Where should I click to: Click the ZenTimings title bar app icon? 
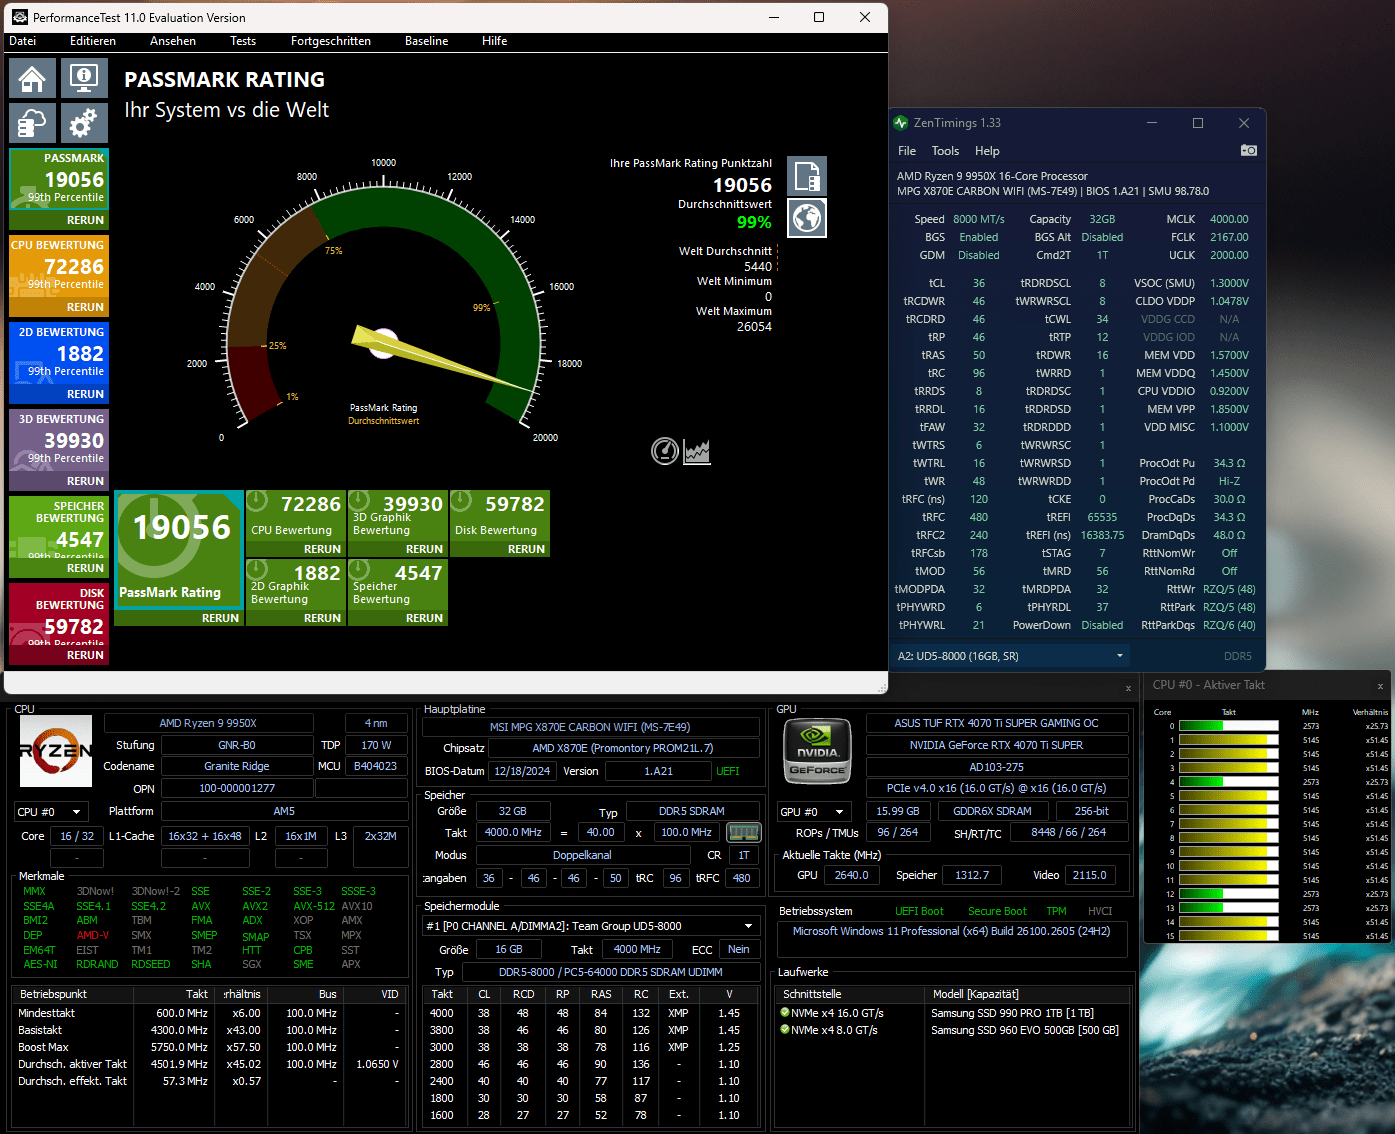pos(901,123)
